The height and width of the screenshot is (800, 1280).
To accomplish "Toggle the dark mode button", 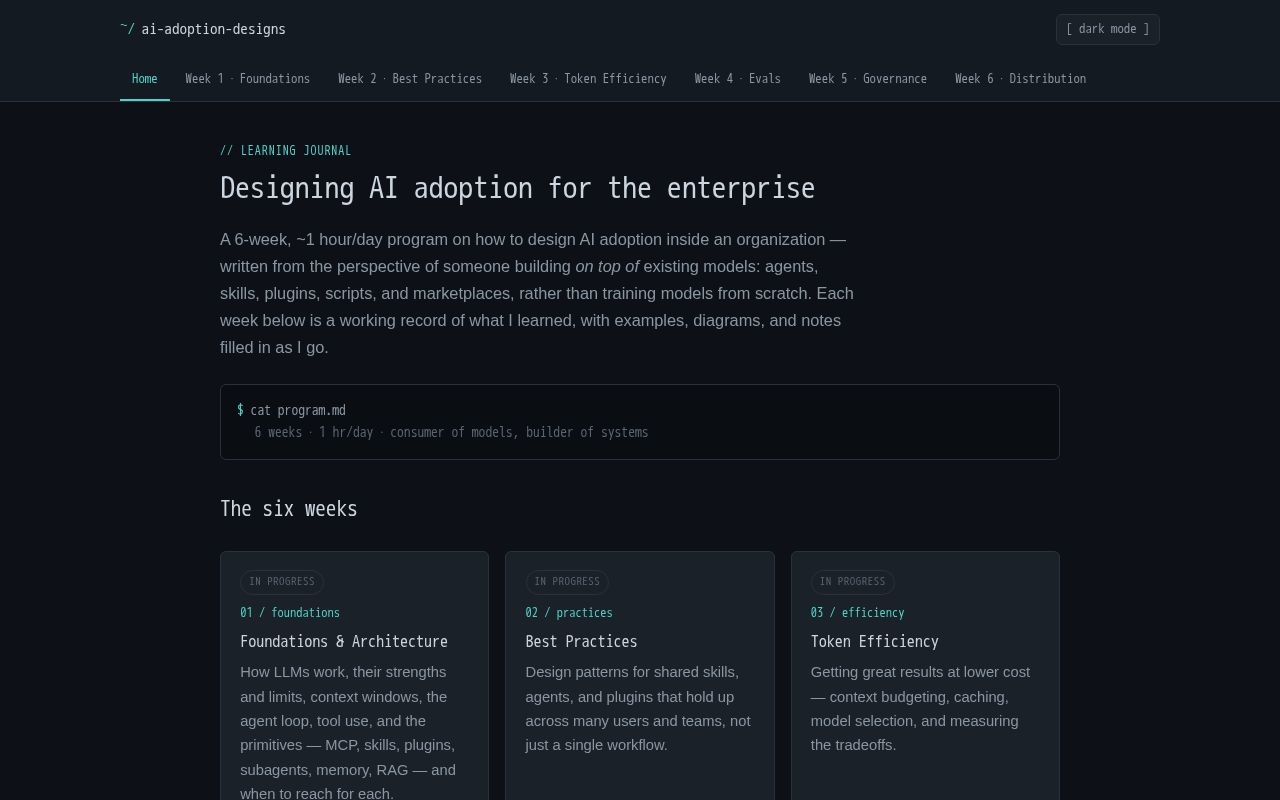I will (1108, 29).
